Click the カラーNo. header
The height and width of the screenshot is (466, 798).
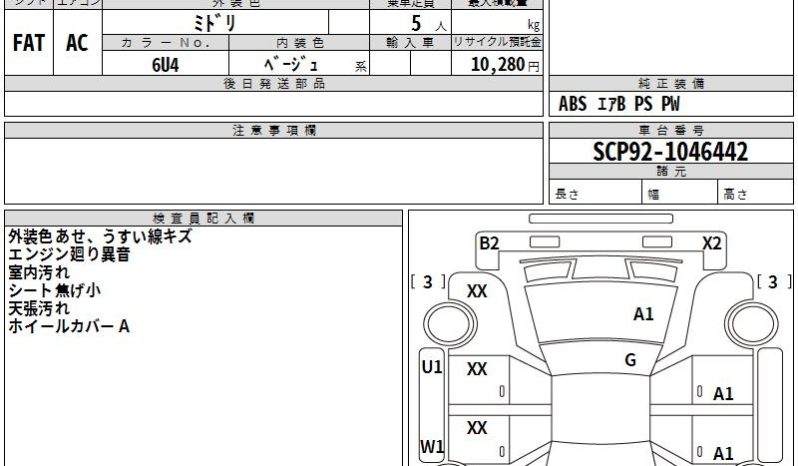click(165, 43)
